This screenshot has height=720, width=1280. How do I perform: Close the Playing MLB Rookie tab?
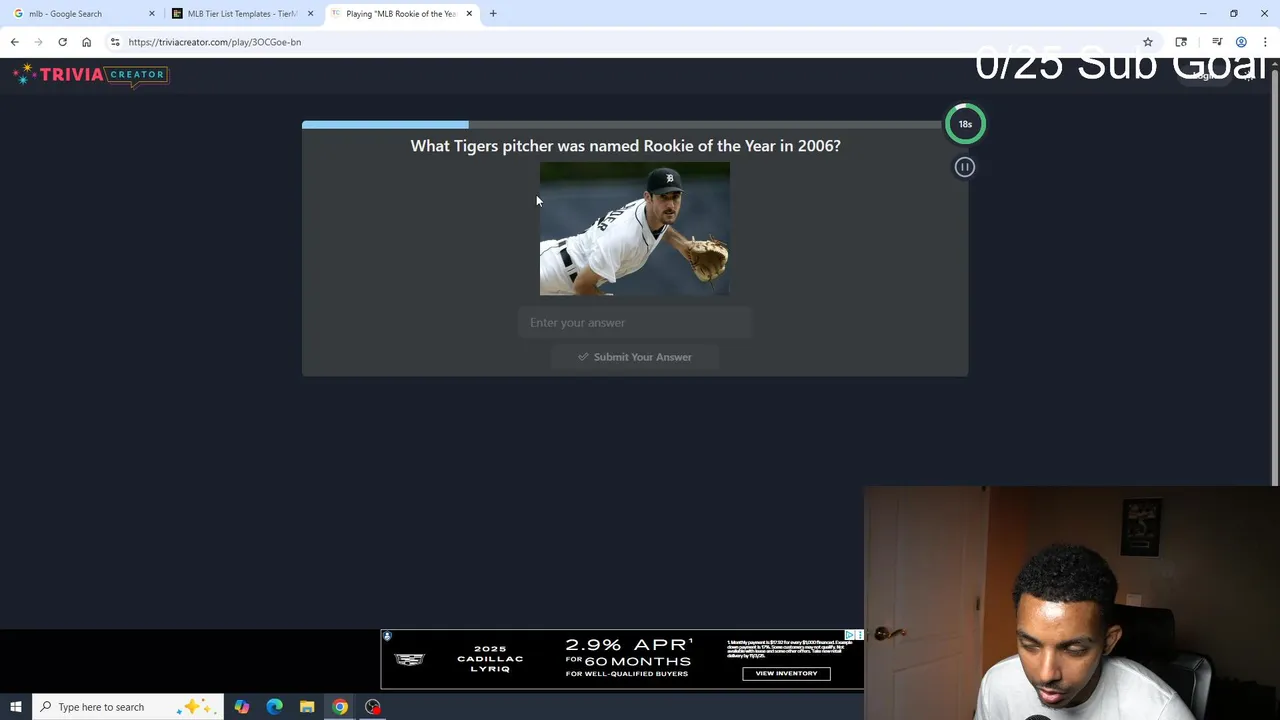[469, 14]
